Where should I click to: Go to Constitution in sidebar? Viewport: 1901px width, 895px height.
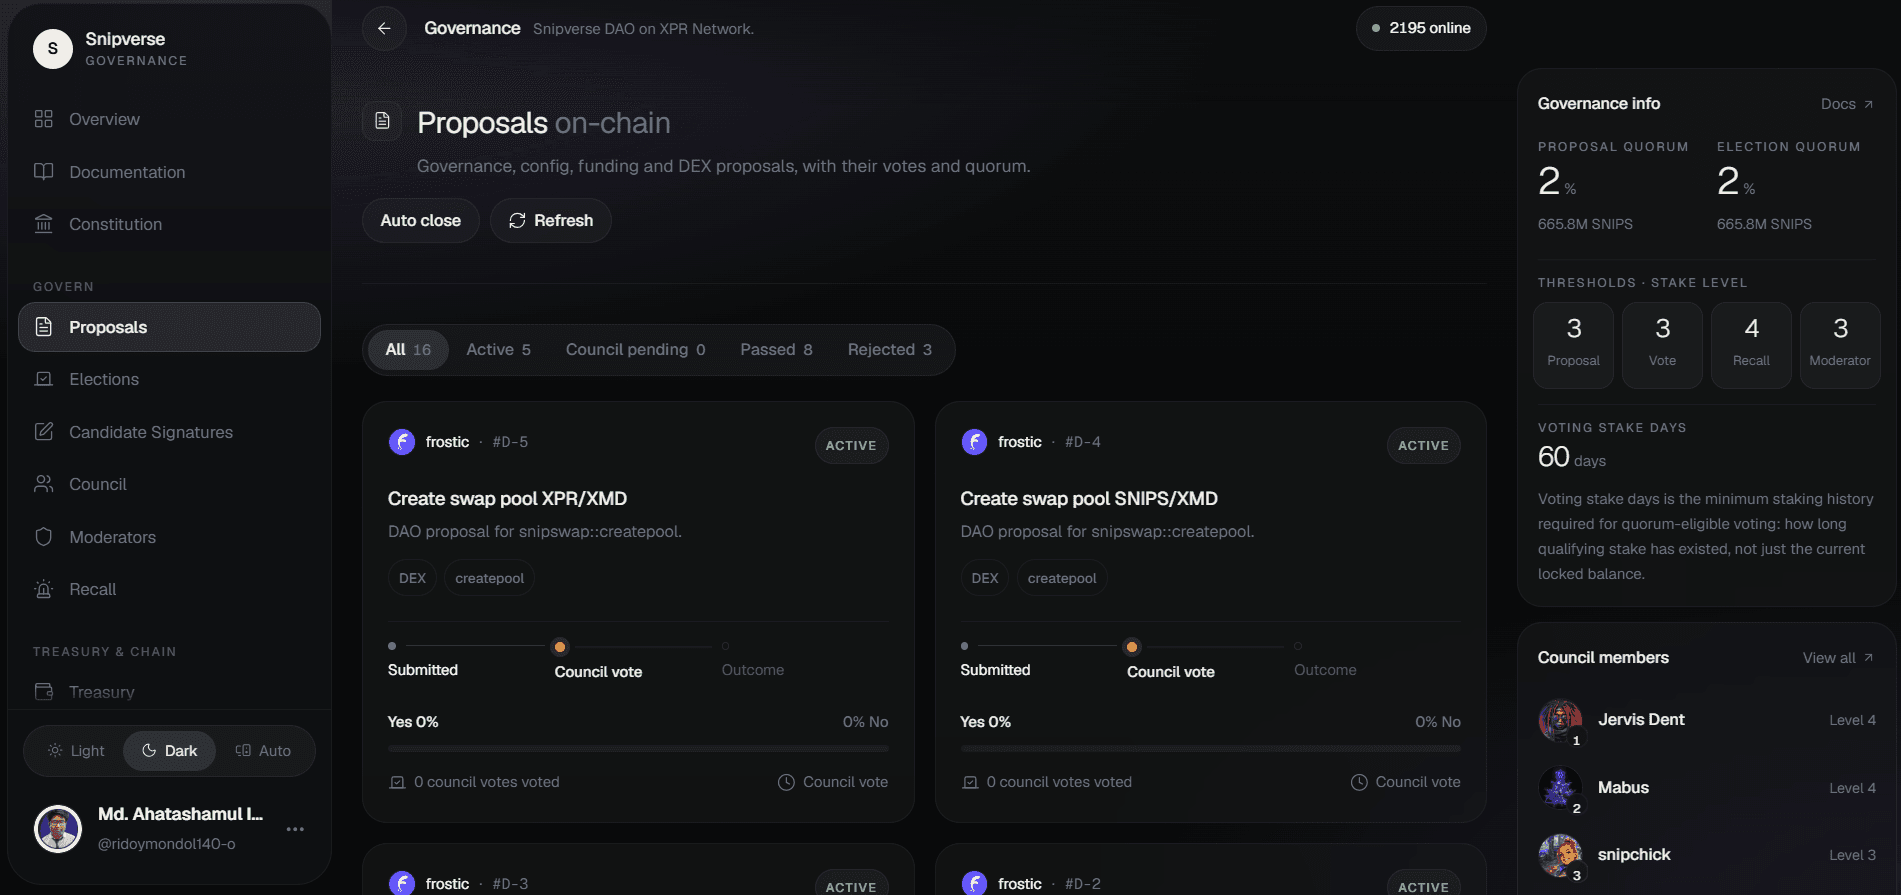pyautogui.click(x=169, y=224)
